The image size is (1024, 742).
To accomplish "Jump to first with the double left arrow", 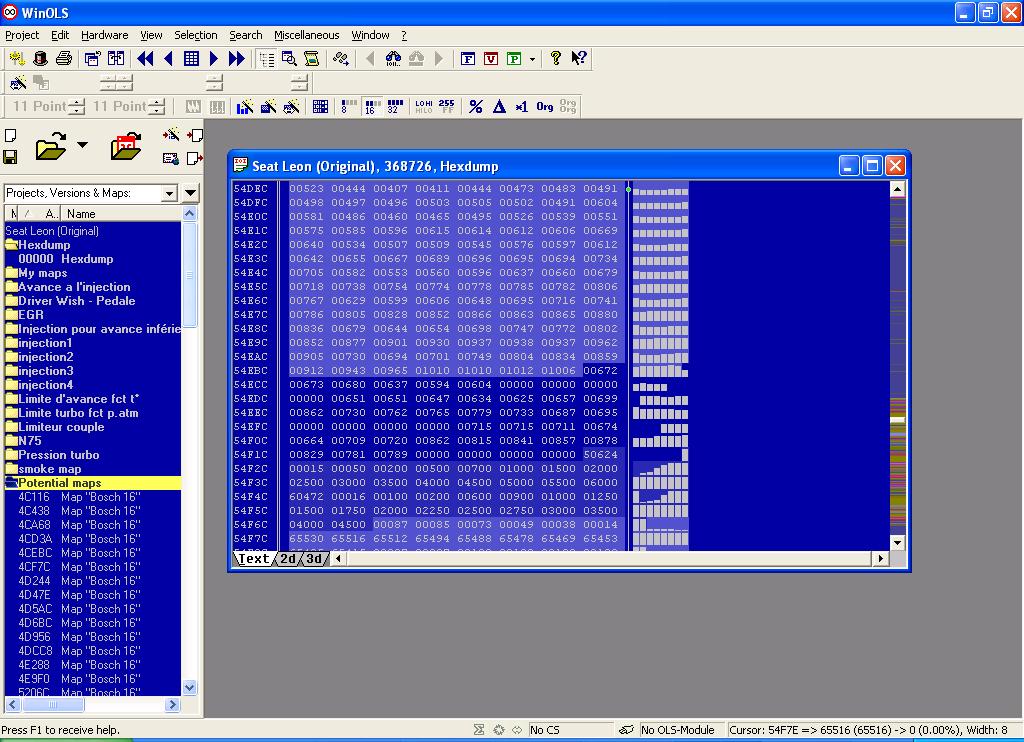I will pyautogui.click(x=145, y=59).
